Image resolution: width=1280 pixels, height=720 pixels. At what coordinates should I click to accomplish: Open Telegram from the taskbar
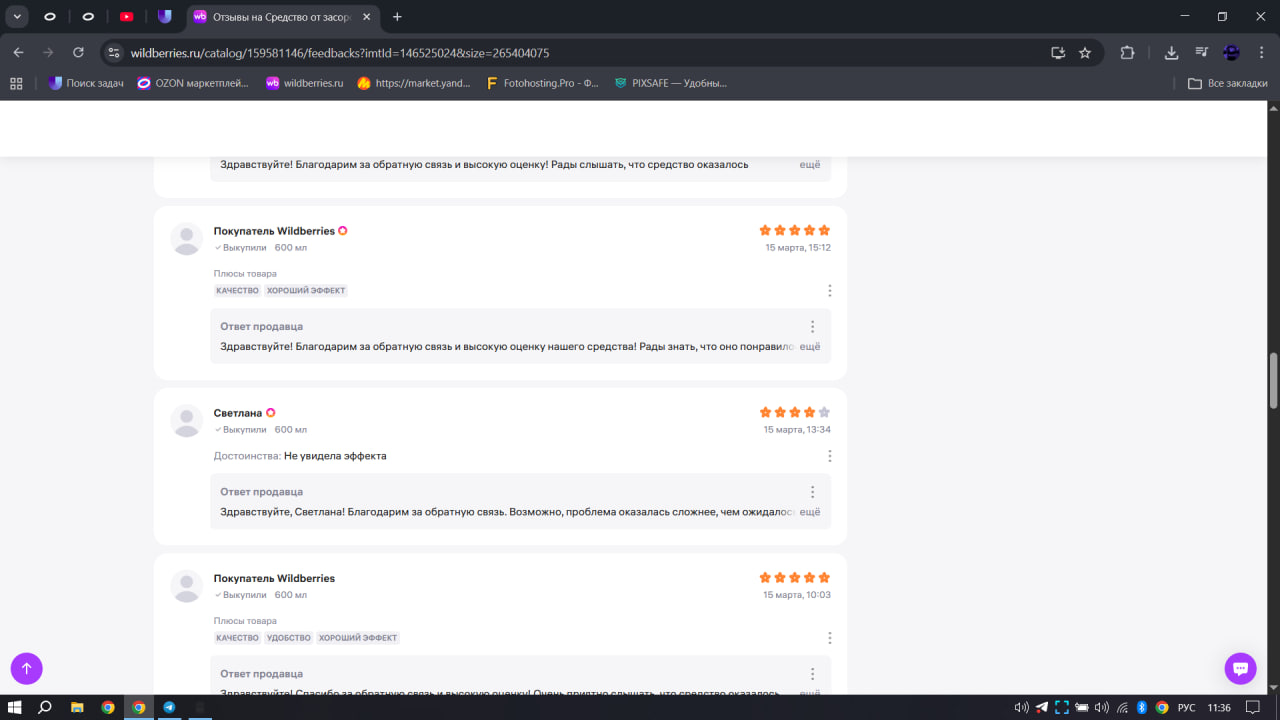click(169, 707)
